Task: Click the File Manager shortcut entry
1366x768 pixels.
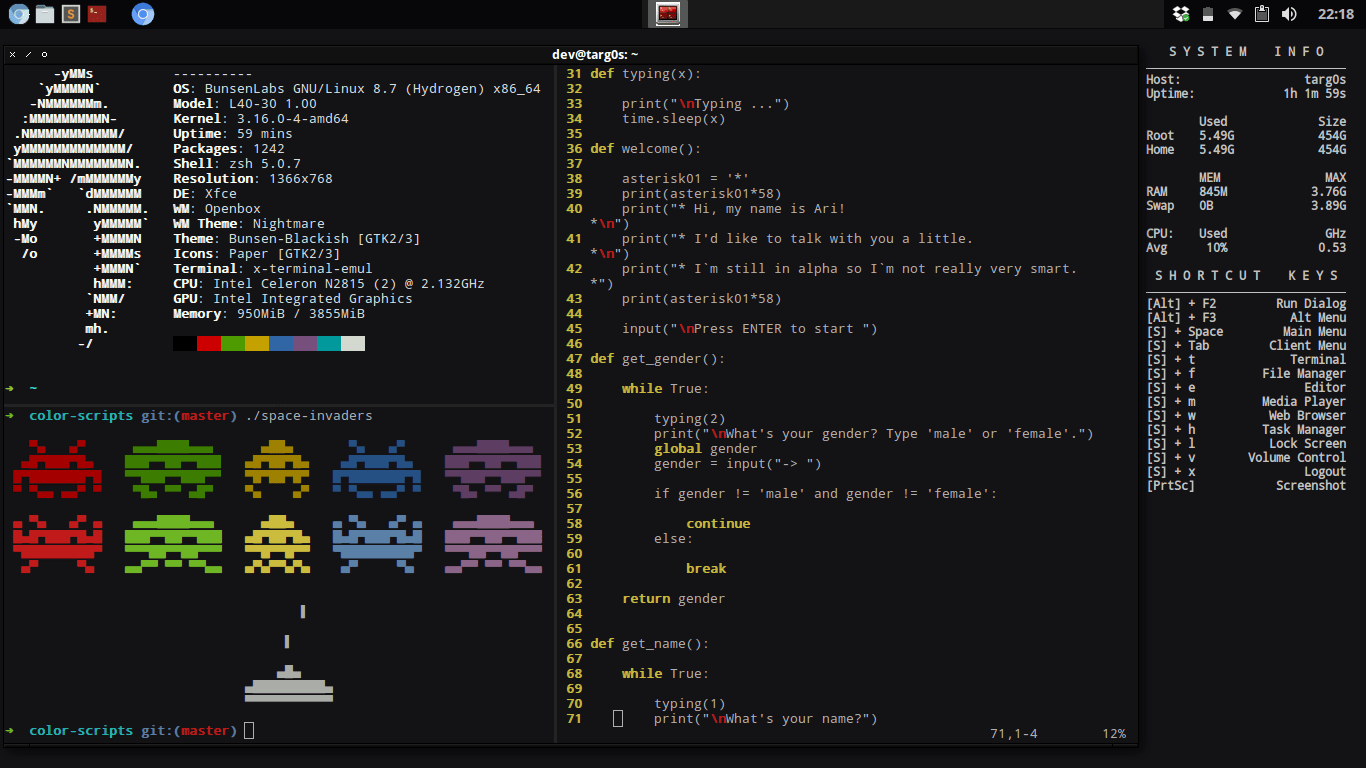Action: click(1246, 374)
